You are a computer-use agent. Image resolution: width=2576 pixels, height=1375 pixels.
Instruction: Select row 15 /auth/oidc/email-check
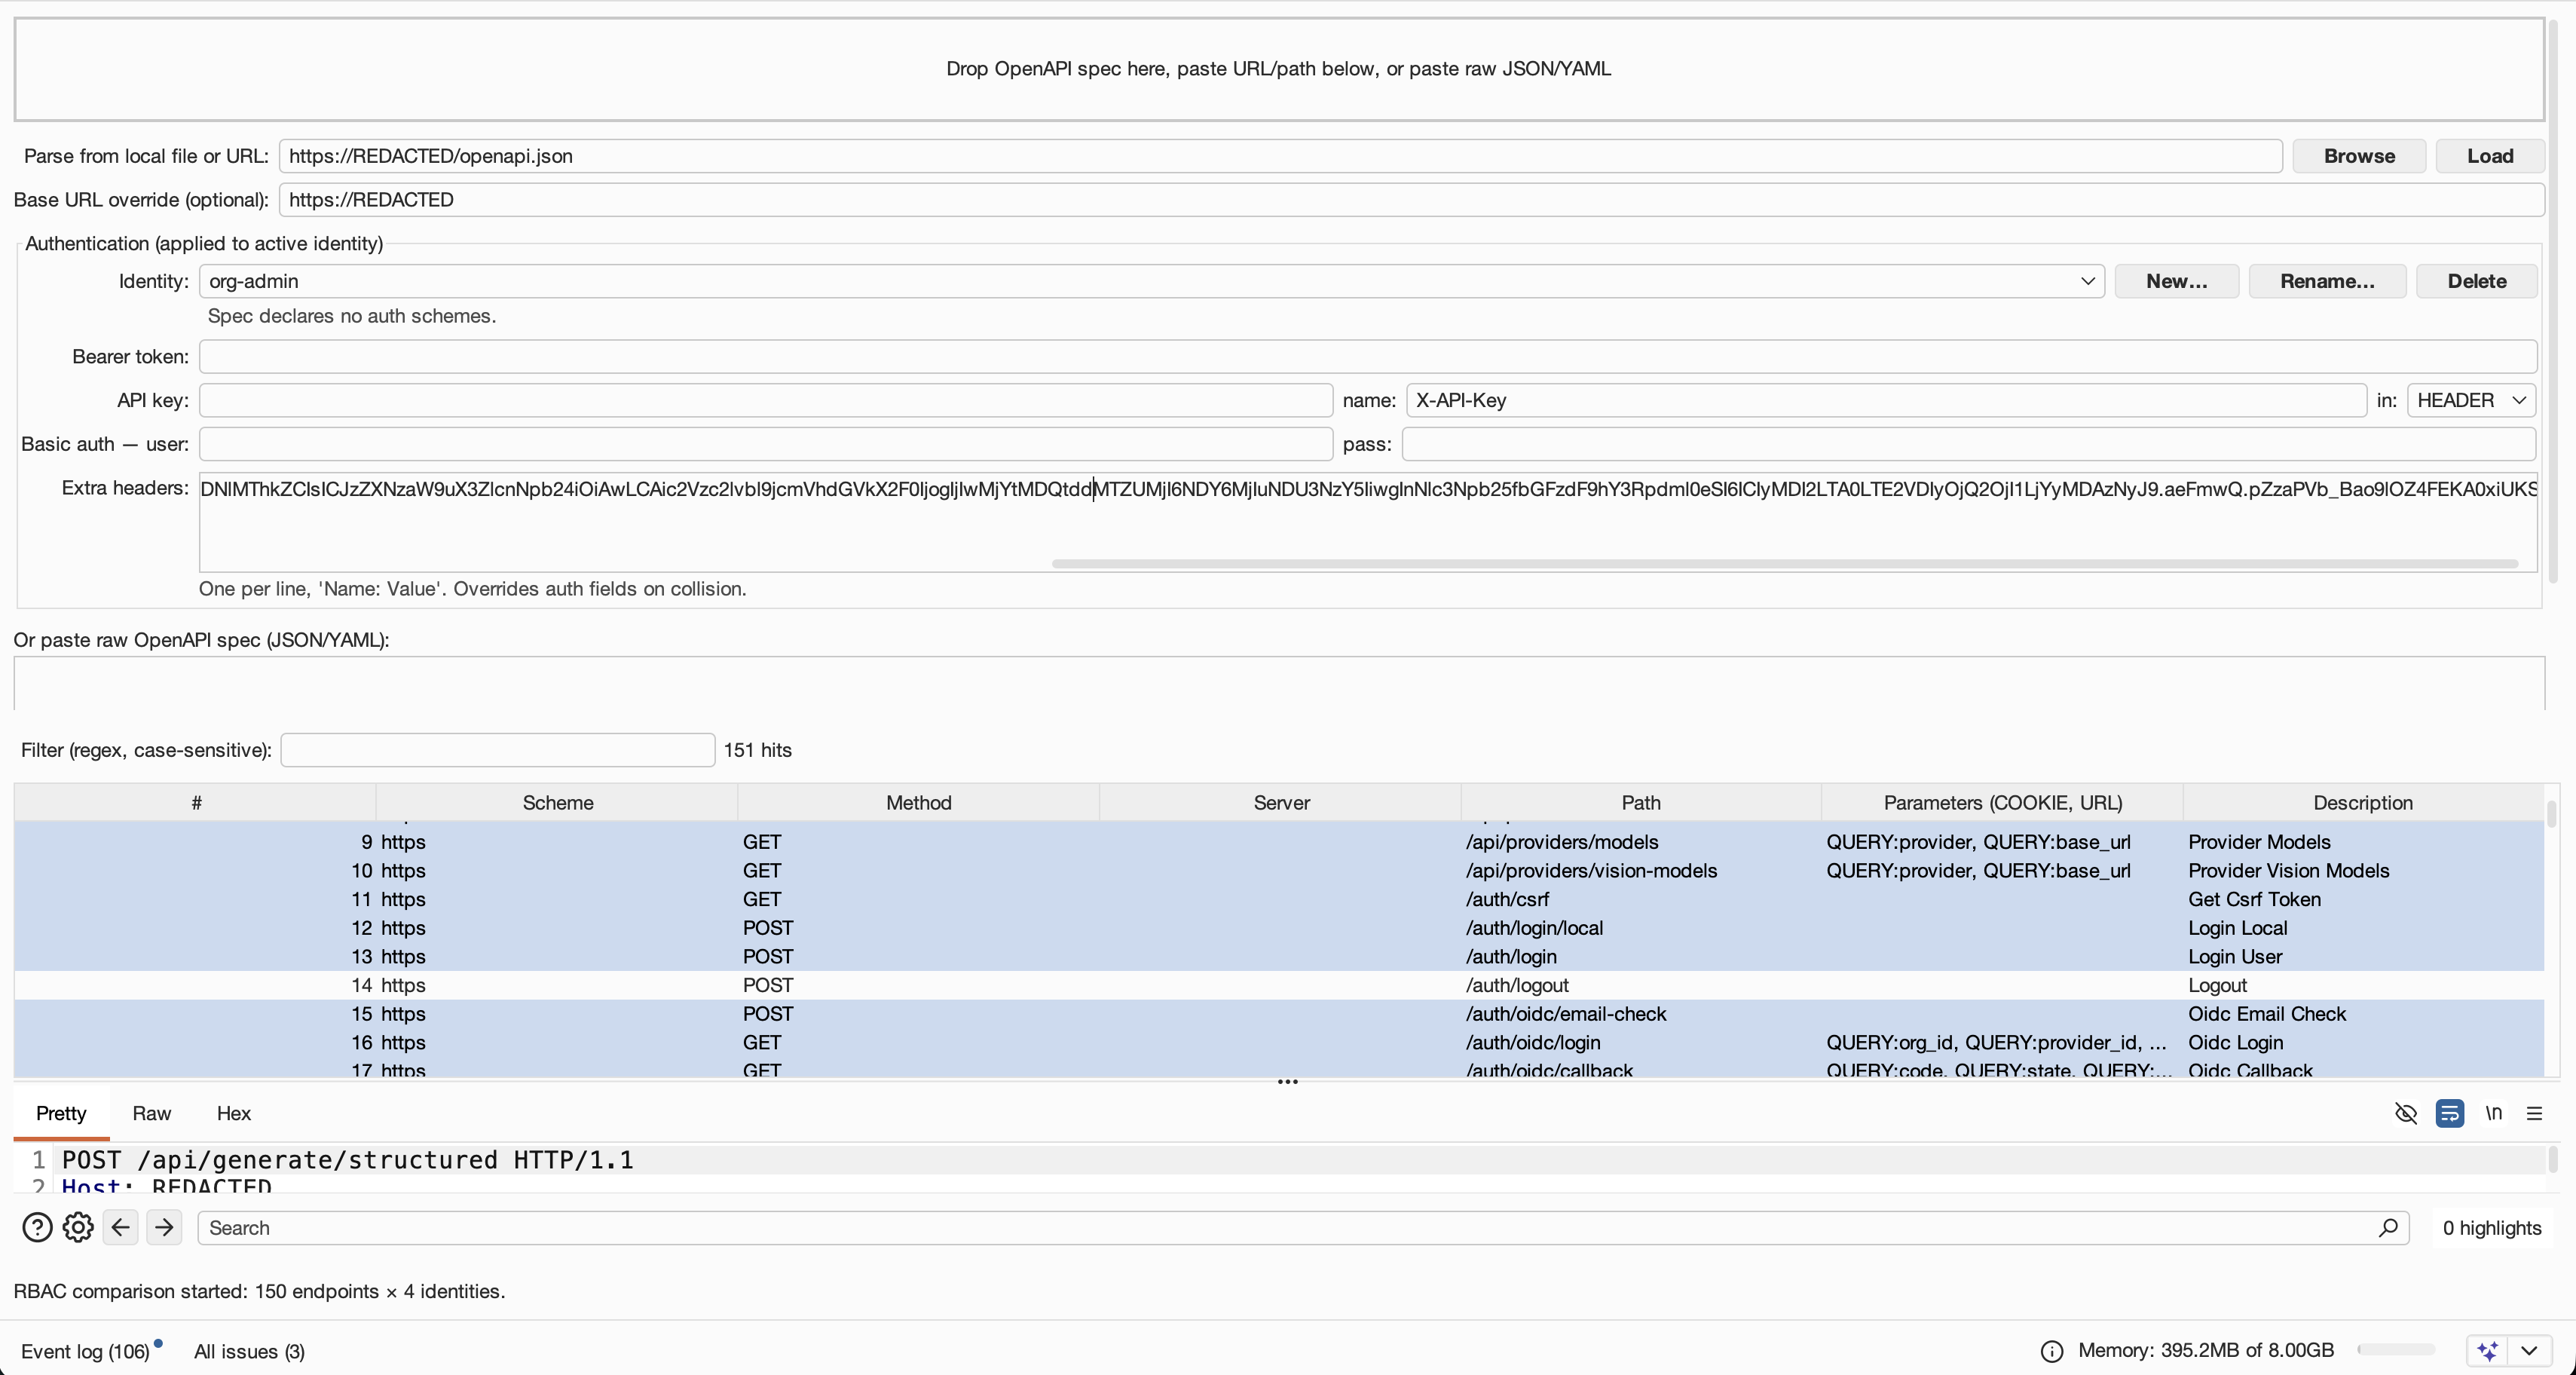pyautogui.click(x=1279, y=1015)
